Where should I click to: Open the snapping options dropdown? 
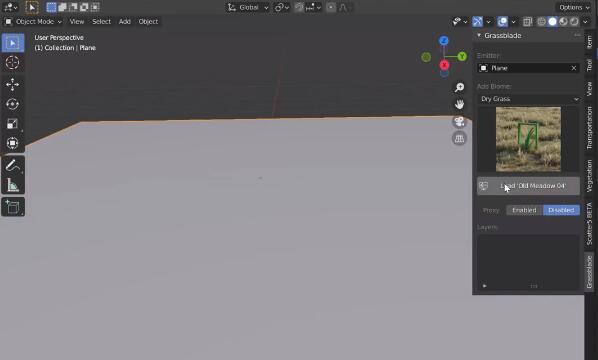(313, 7)
